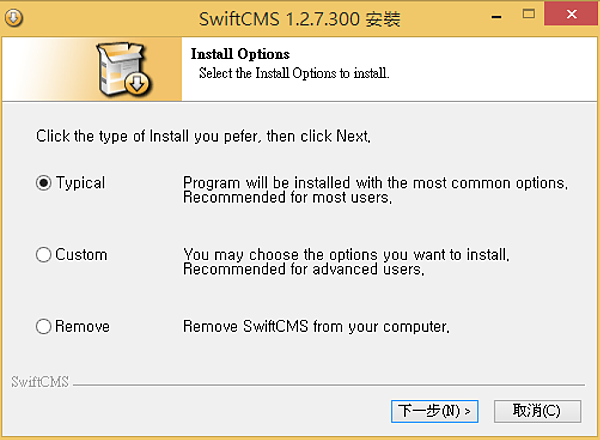Image resolution: width=600 pixels, height=440 pixels.
Task: Click the SwiftCMS branding text at bottom
Action: [x=40, y=382]
